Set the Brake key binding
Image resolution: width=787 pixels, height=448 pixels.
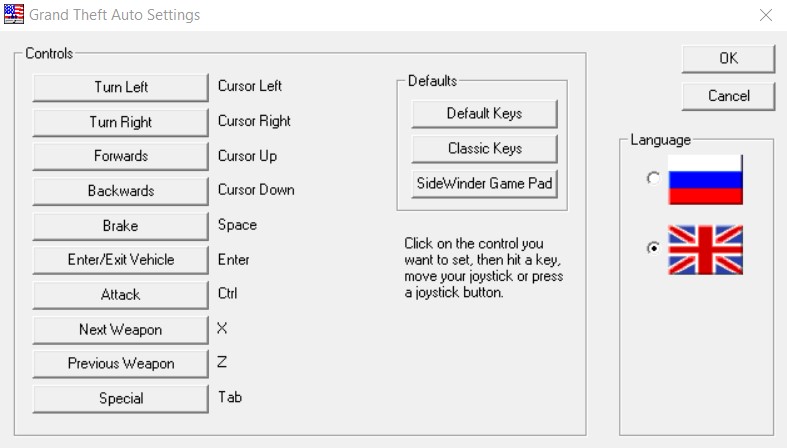pos(121,225)
